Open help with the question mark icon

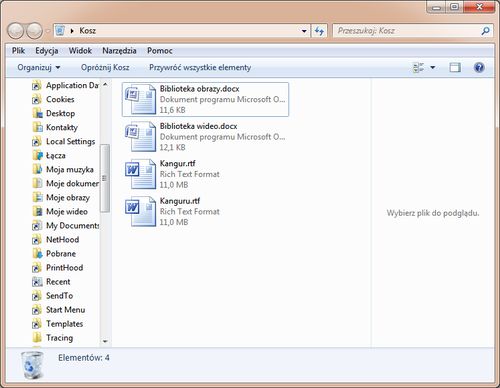(x=479, y=68)
